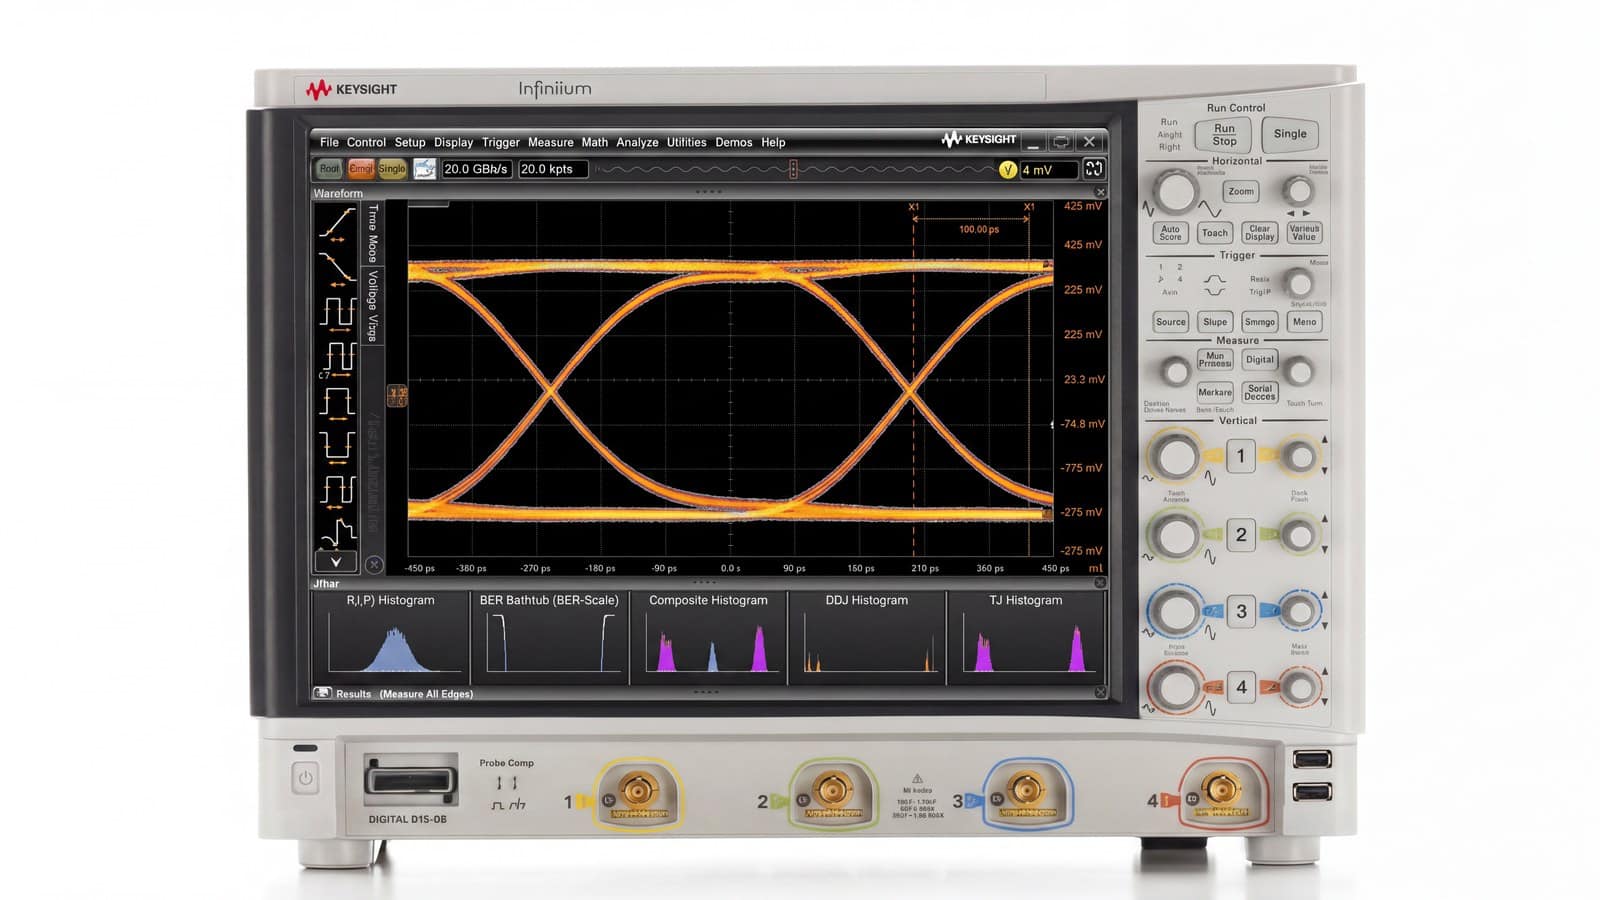
Task: Toggle the hardware Run Stop key
Action: click(x=1225, y=134)
